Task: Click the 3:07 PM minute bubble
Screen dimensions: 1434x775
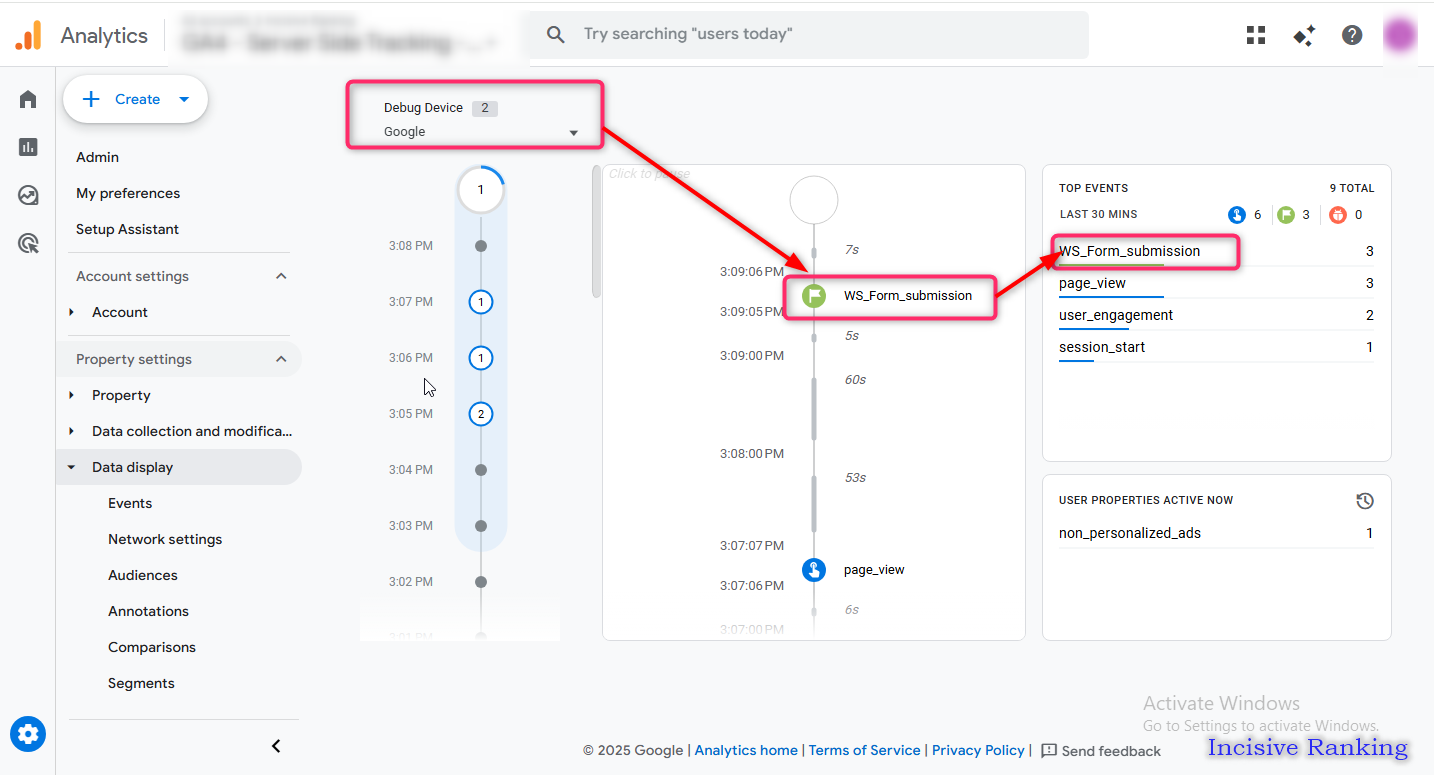Action: click(x=481, y=302)
